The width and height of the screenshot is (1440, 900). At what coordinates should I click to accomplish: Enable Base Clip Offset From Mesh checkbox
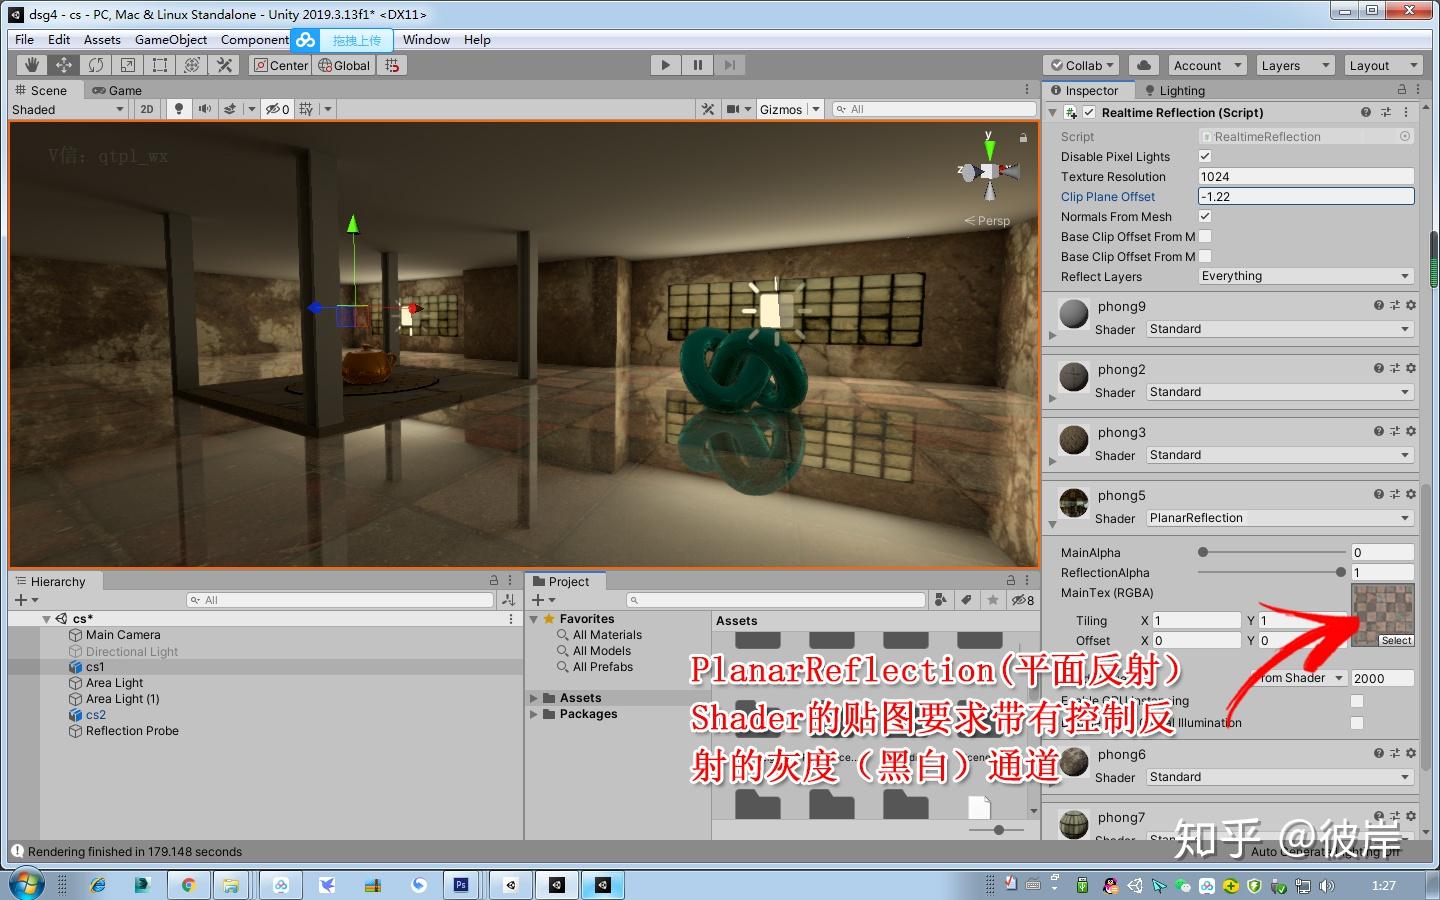(x=1206, y=236)
